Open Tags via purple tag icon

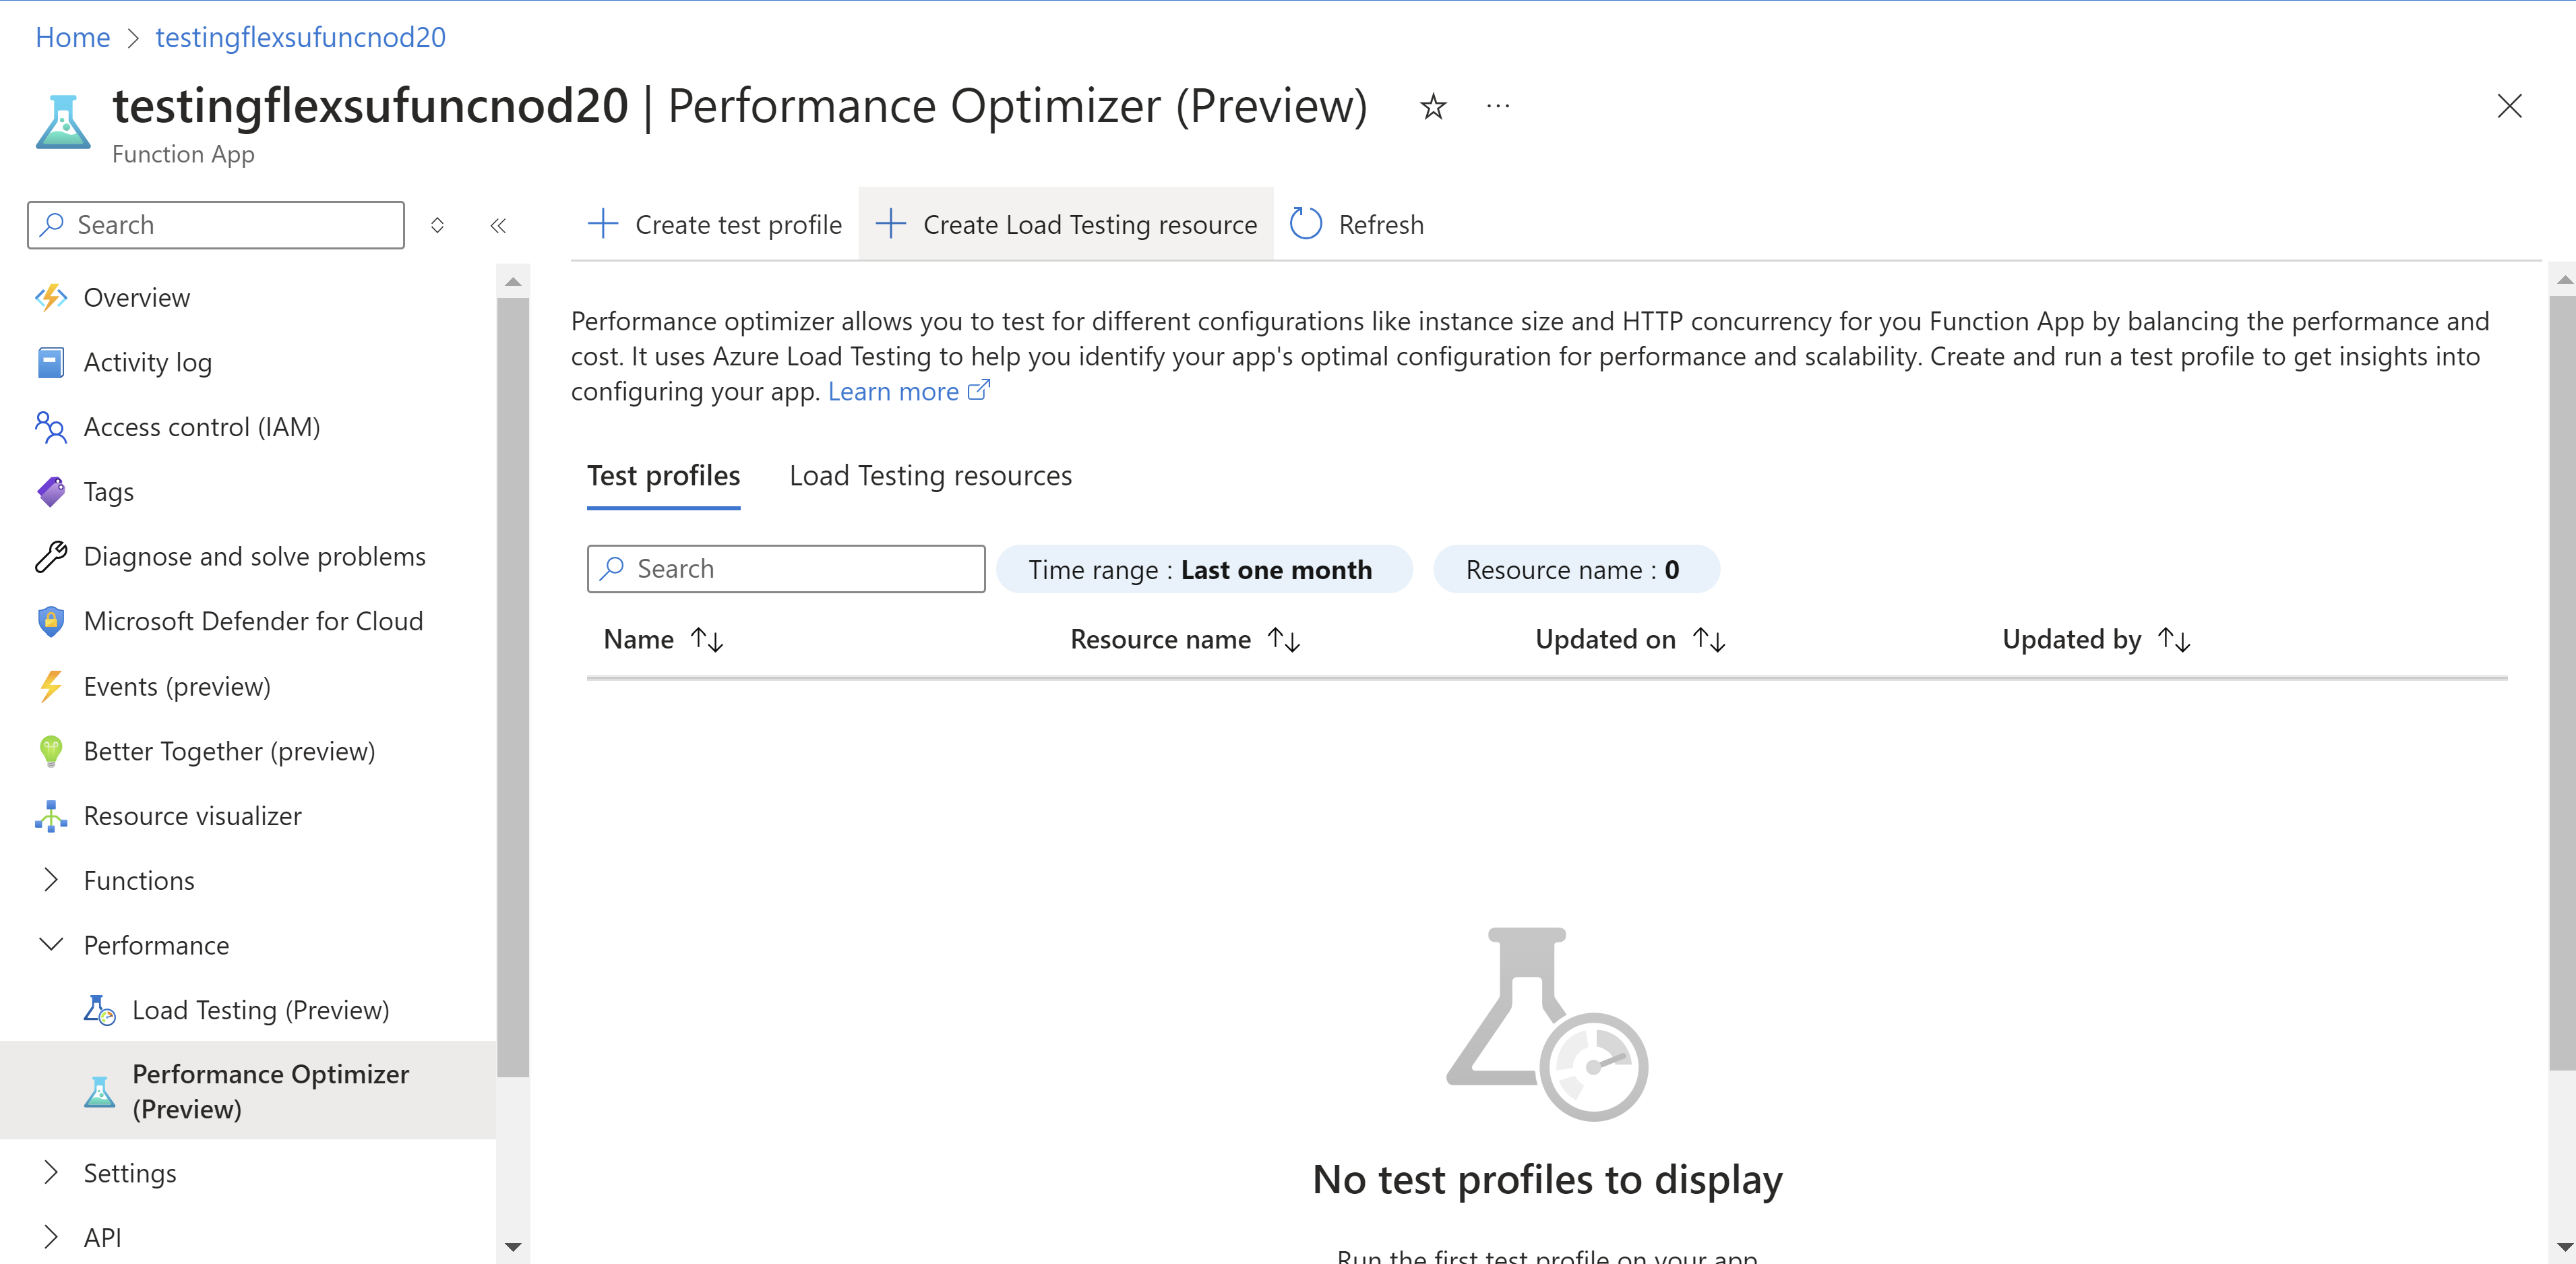[51, 491]
